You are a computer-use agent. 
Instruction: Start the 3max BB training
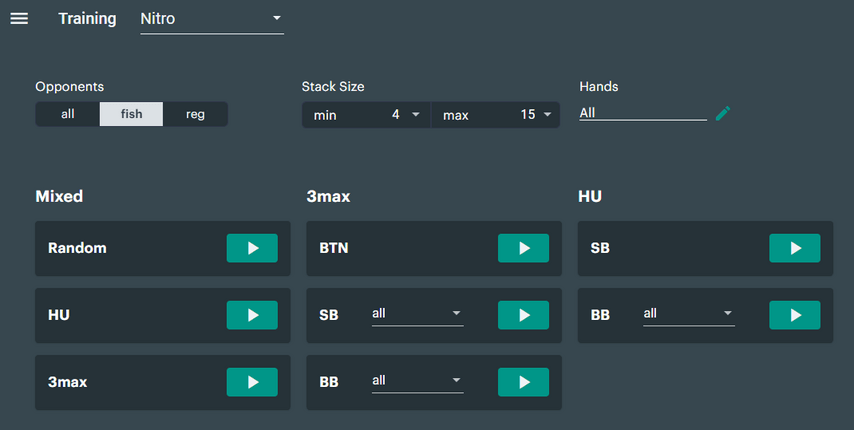pyautogui.click(x=523, y=382)
